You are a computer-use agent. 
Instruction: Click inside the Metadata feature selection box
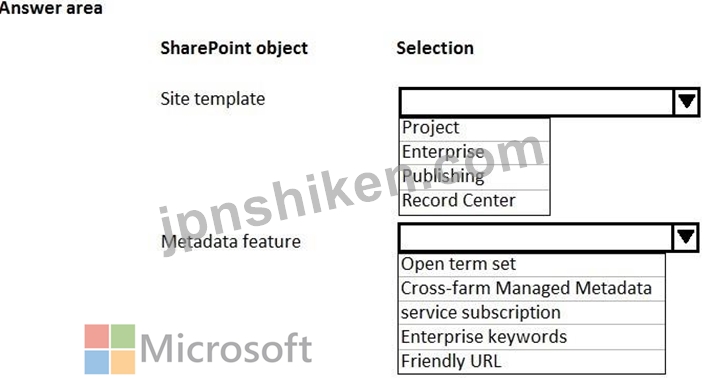(x=536, y=237)
